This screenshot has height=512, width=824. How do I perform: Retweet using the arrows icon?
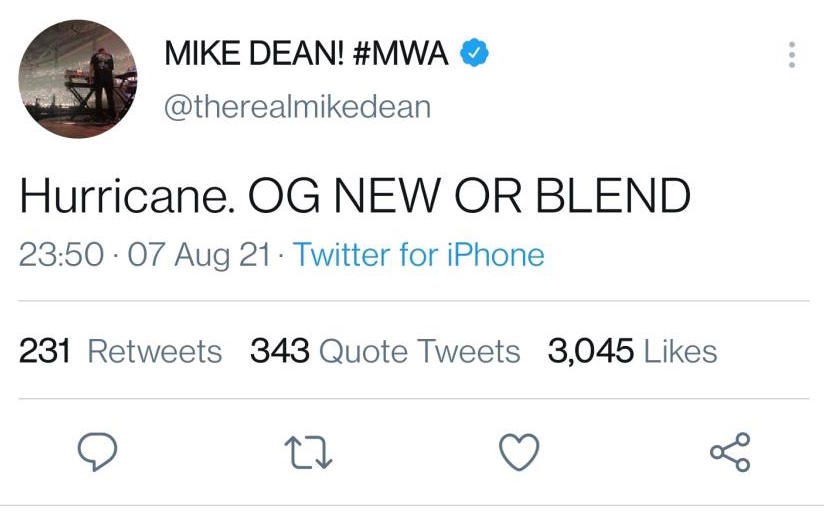coord(309,452)
